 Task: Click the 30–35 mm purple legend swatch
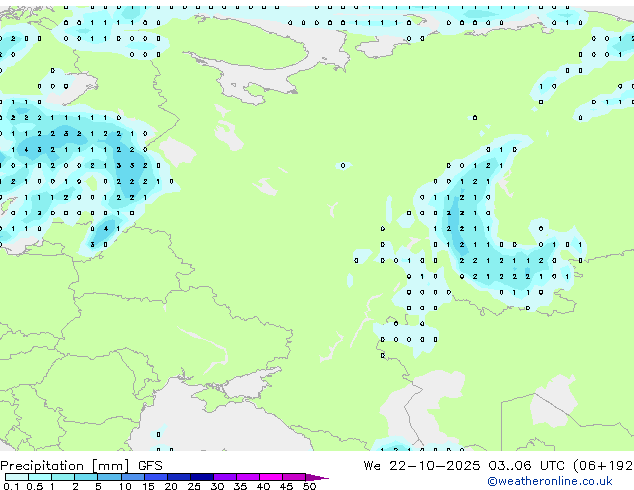click(225, 477)
